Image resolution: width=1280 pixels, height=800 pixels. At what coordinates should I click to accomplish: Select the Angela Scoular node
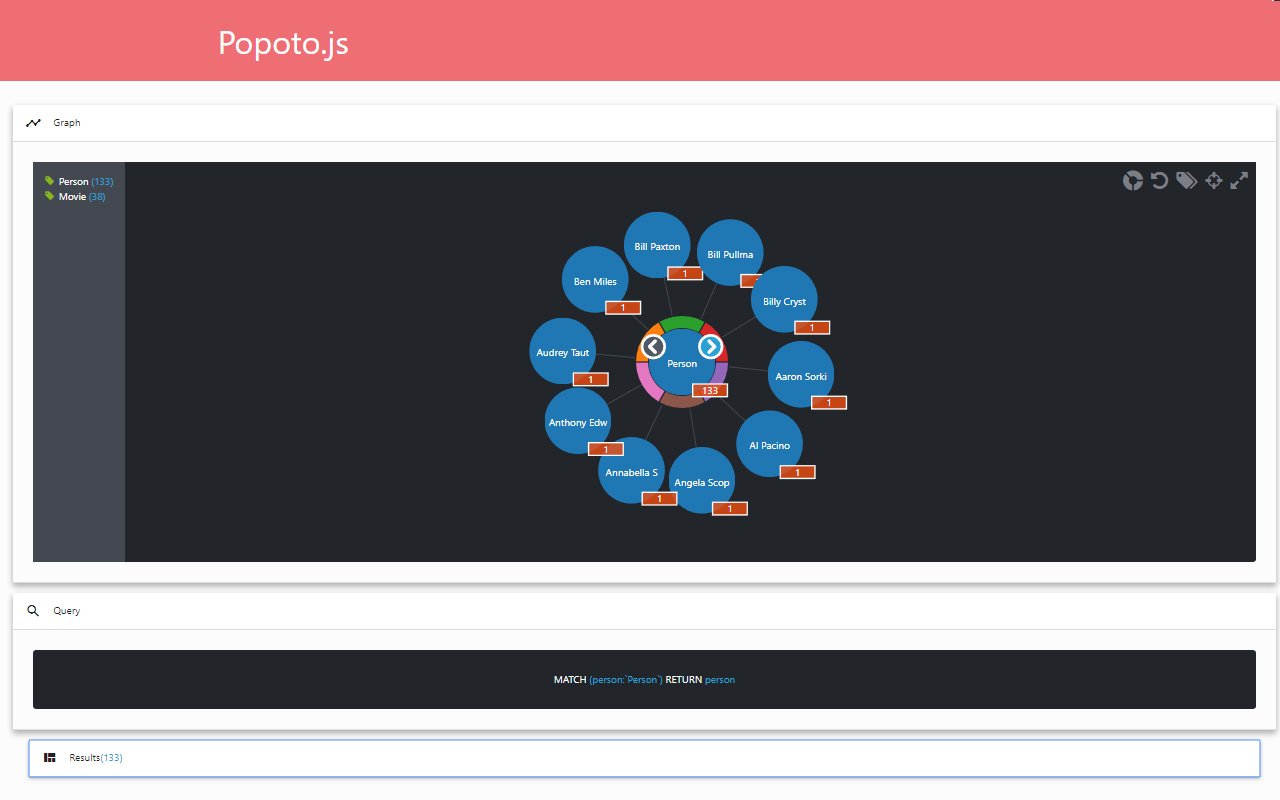click(x=702, y=481)
